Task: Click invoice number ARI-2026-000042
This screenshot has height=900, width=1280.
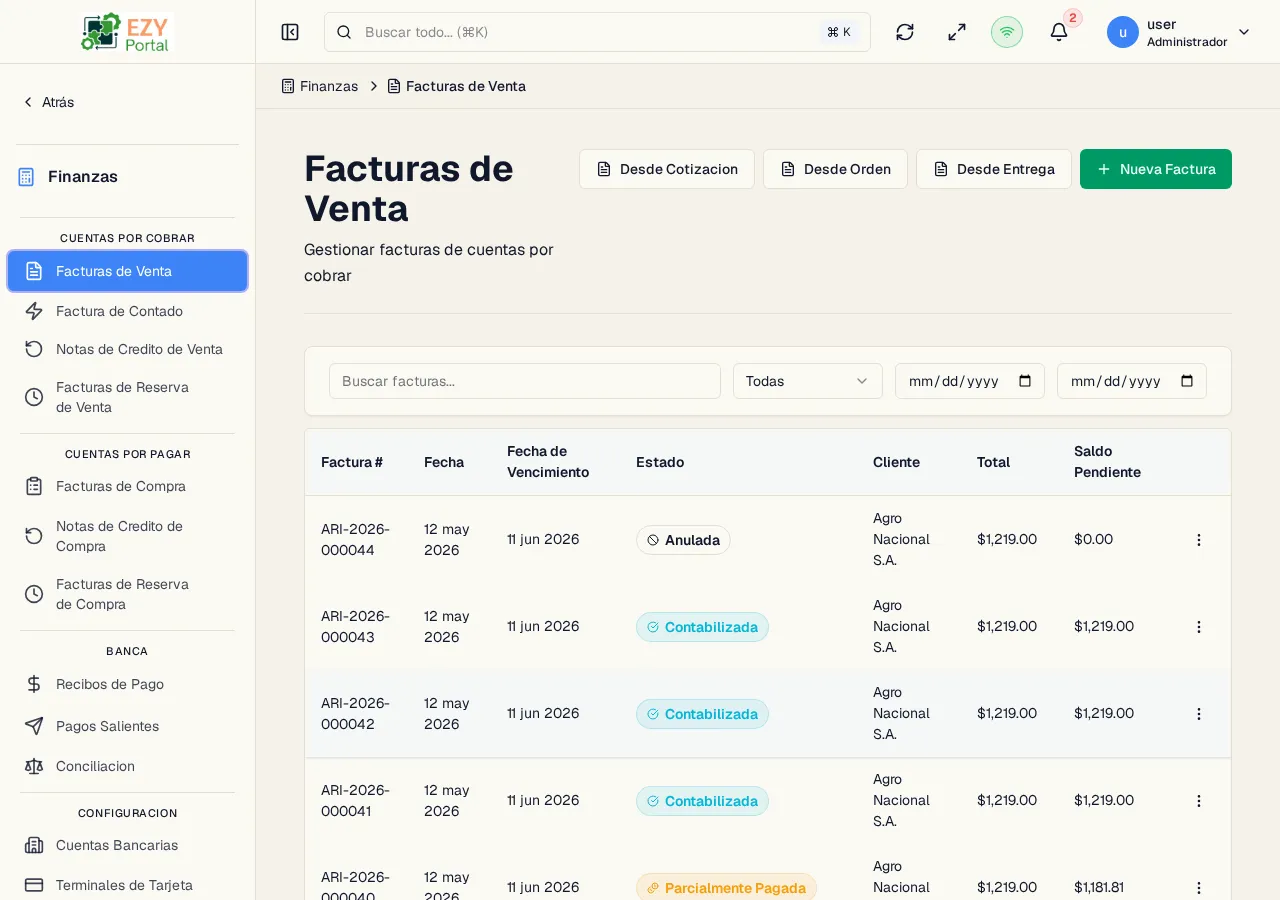Action: [355, 714]
